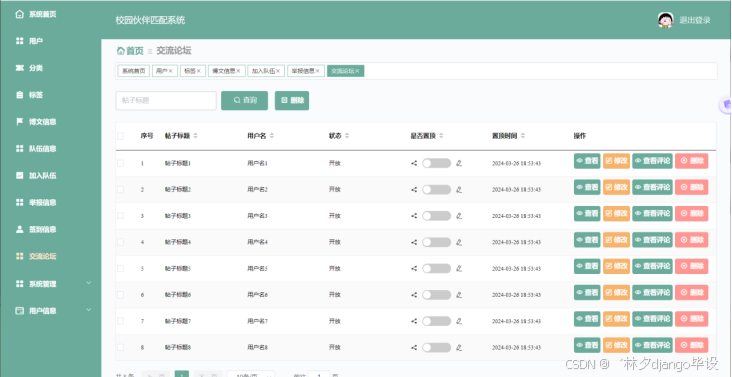Close the 举报信息 page tab

tap(317, 71)
